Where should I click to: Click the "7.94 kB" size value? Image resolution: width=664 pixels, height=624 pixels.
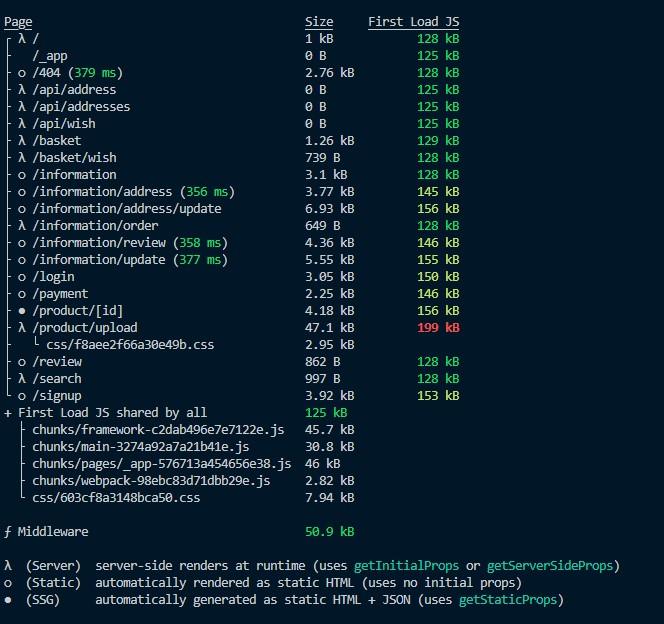pyautogui.click(x=329, y=498)
